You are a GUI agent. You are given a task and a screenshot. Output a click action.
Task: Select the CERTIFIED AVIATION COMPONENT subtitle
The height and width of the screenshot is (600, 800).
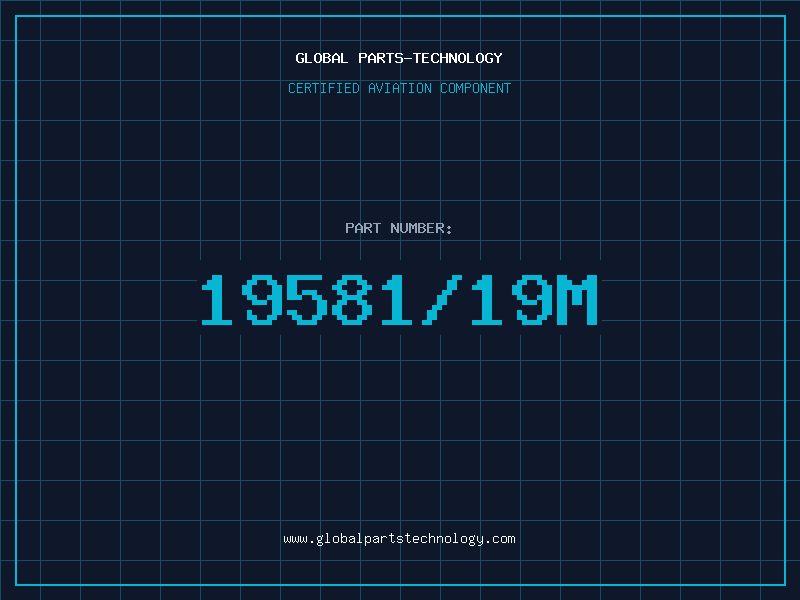399,88
